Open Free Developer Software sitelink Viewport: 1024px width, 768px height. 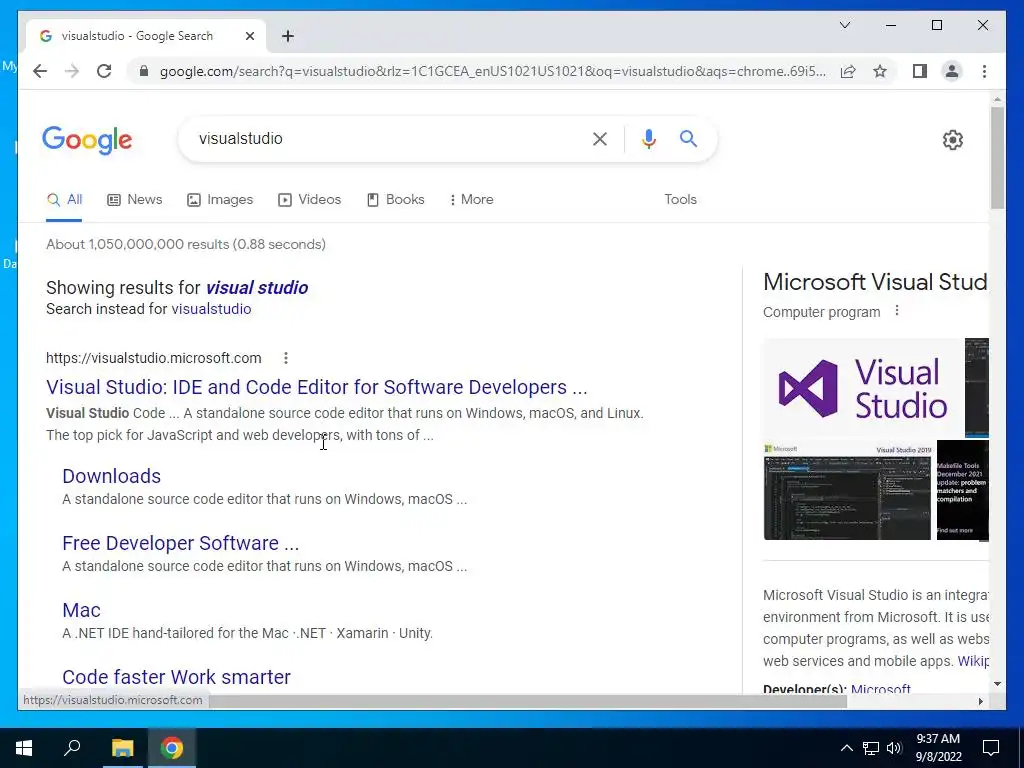click(180, 543)
